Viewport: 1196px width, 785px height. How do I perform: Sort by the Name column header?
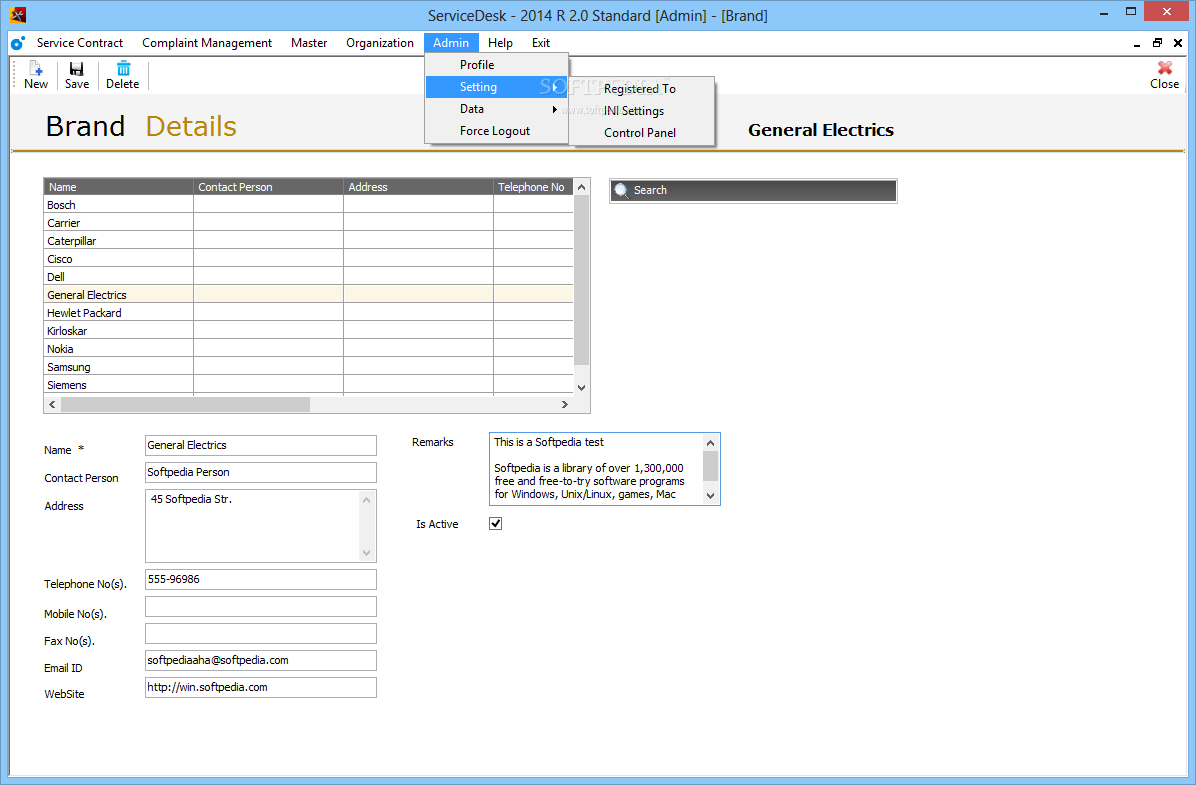(x=118, y=187)
